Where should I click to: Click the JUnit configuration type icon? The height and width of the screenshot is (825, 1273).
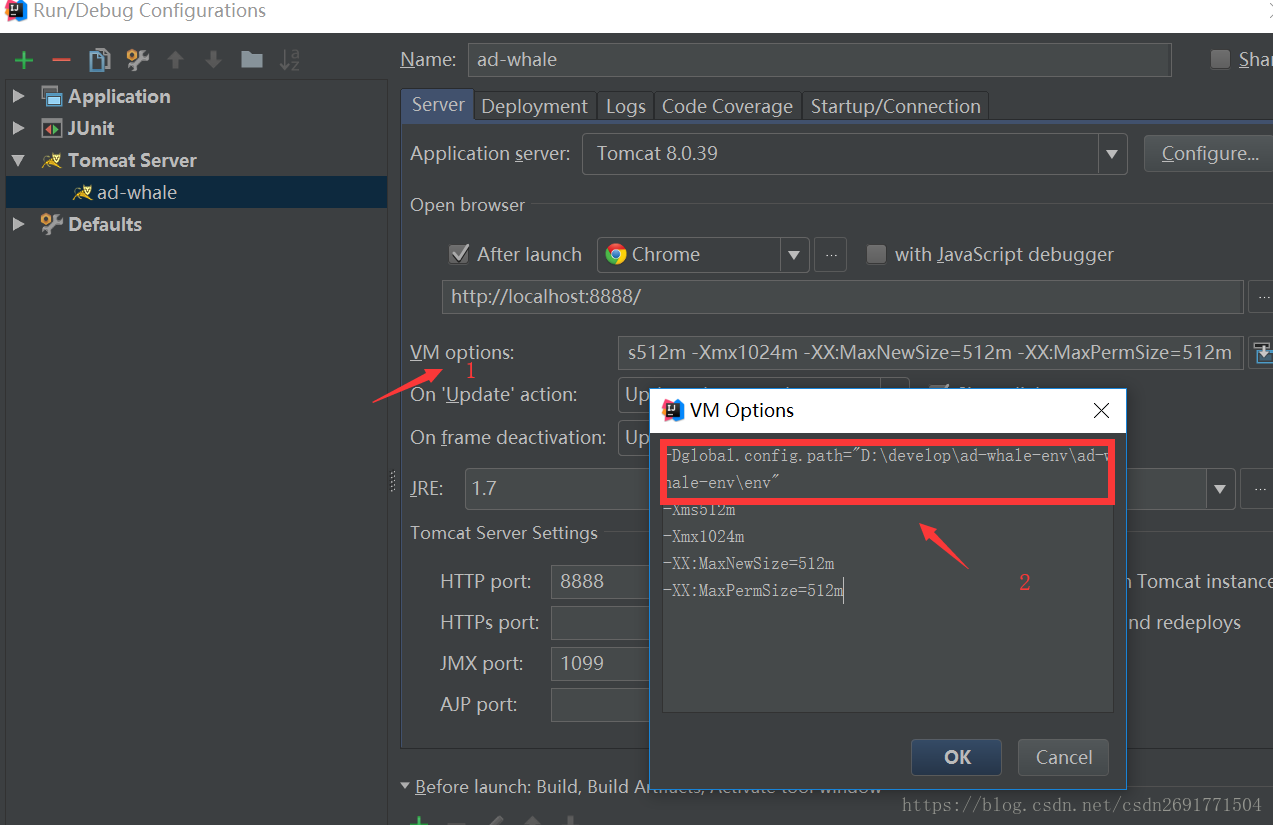coord(52,128)
